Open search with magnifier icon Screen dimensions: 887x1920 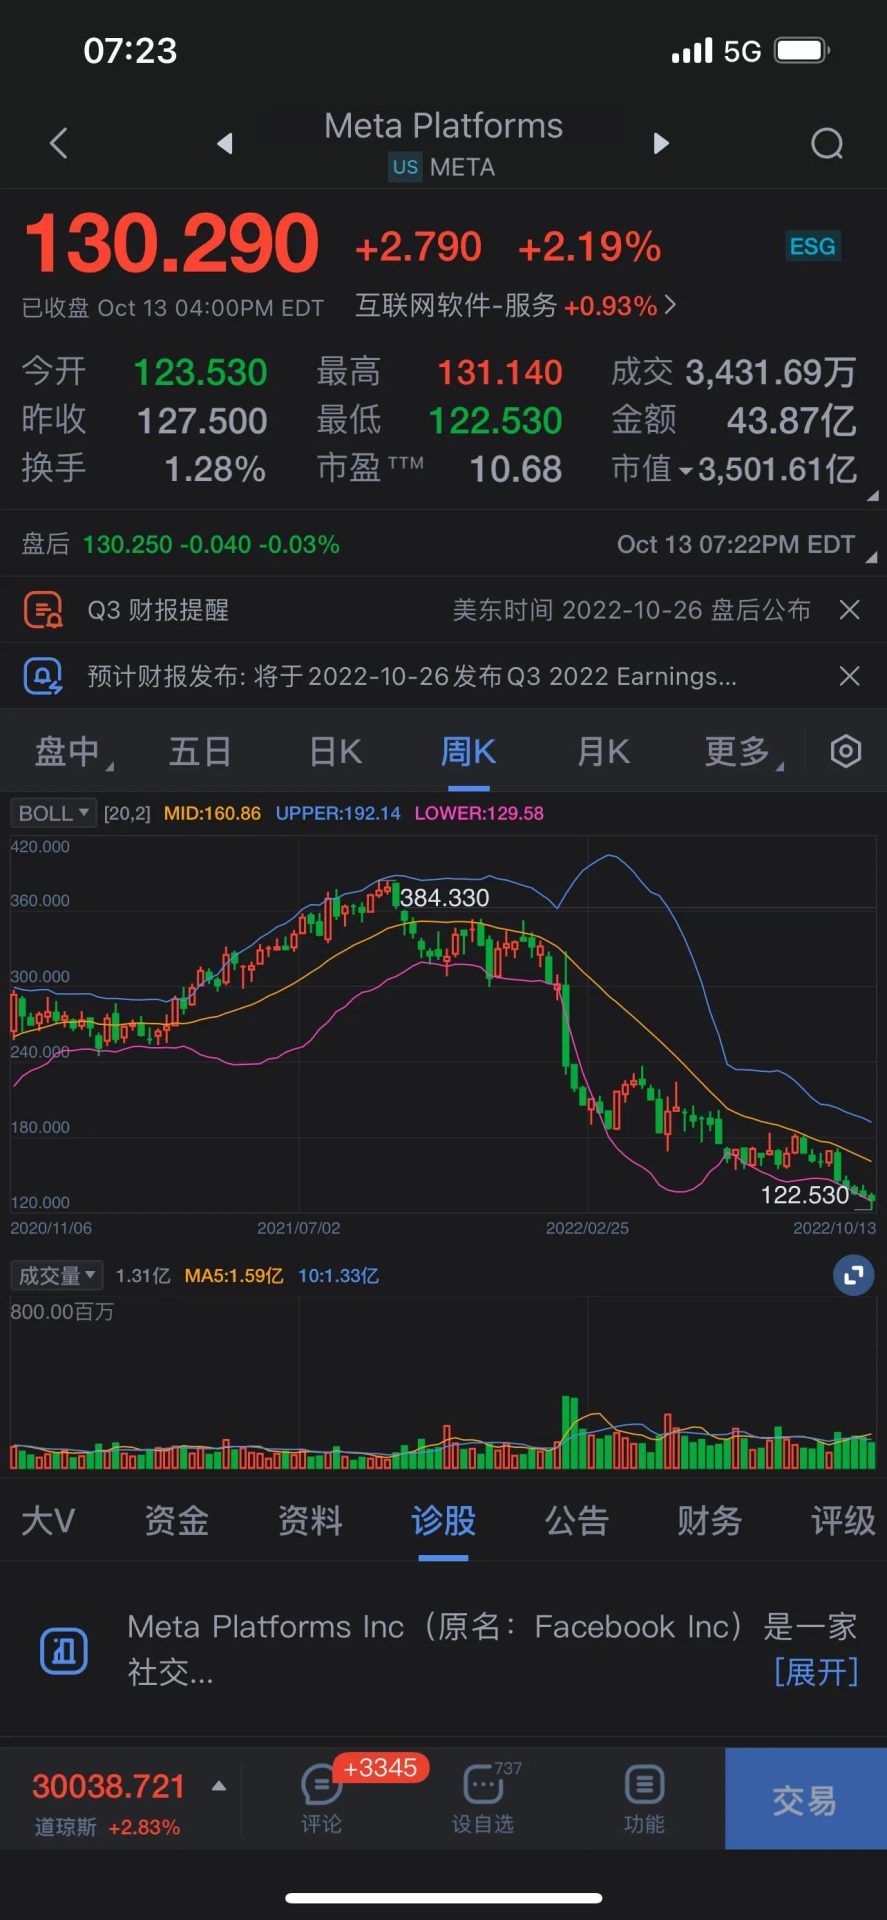pos(827,144)
